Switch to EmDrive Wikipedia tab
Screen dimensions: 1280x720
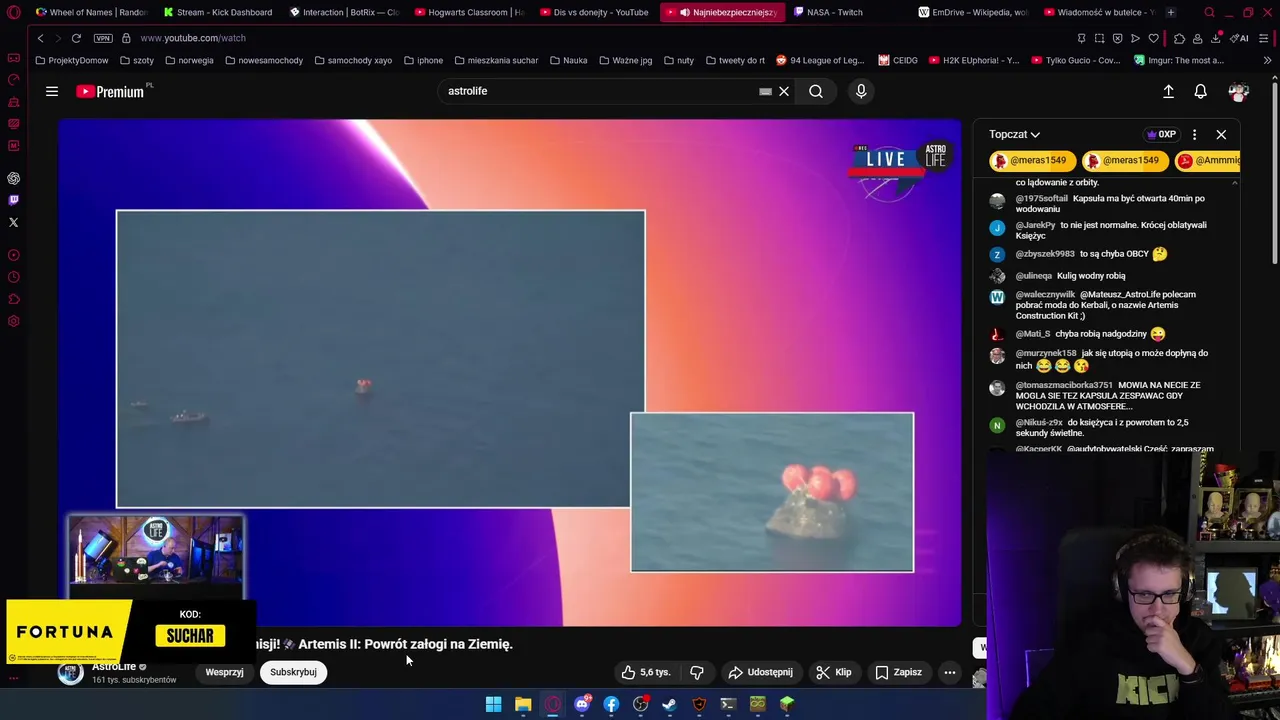(x=975, y=12)
